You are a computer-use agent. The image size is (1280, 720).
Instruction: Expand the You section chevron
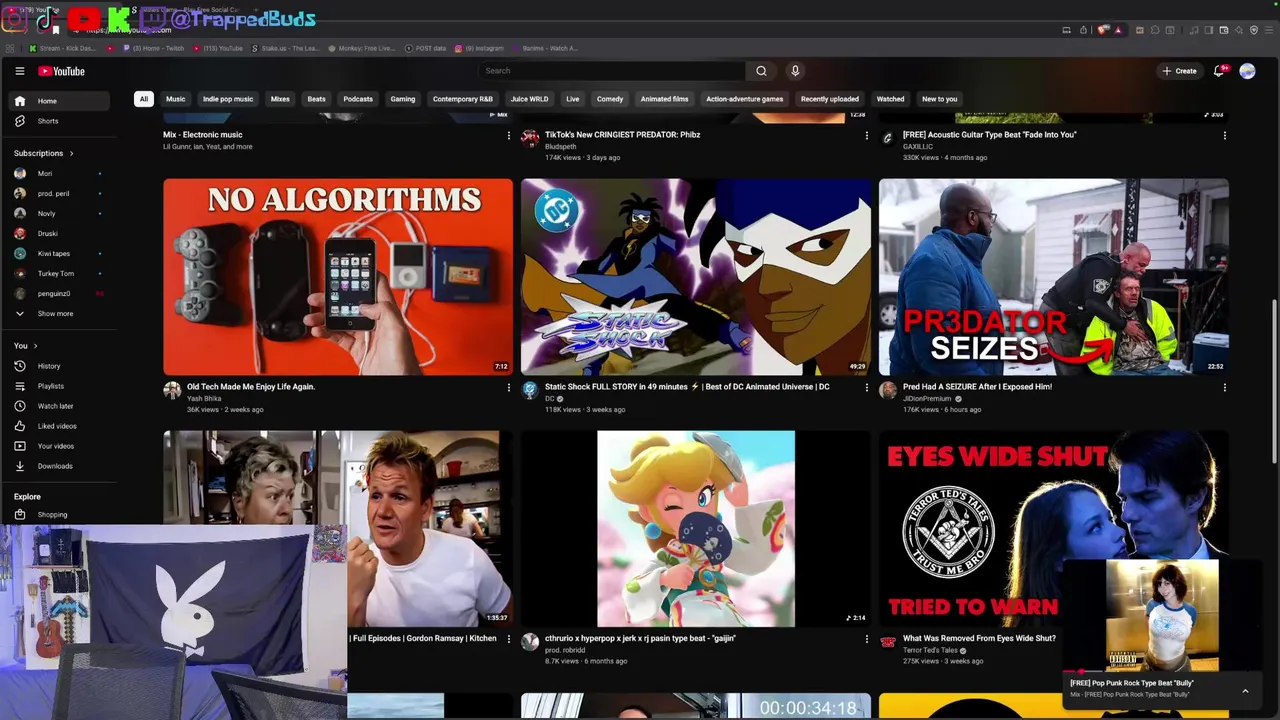coord(36,346)
